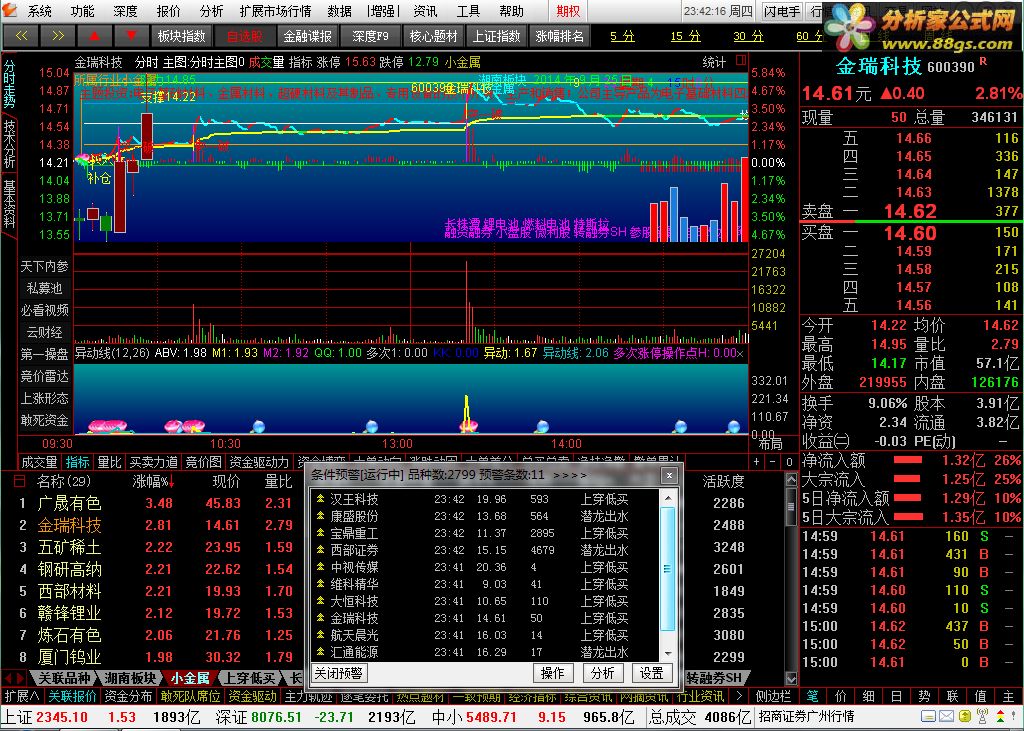Toggle the 扩展∧ panel expander
This screenshot has width=1024, height=731.
22,696
